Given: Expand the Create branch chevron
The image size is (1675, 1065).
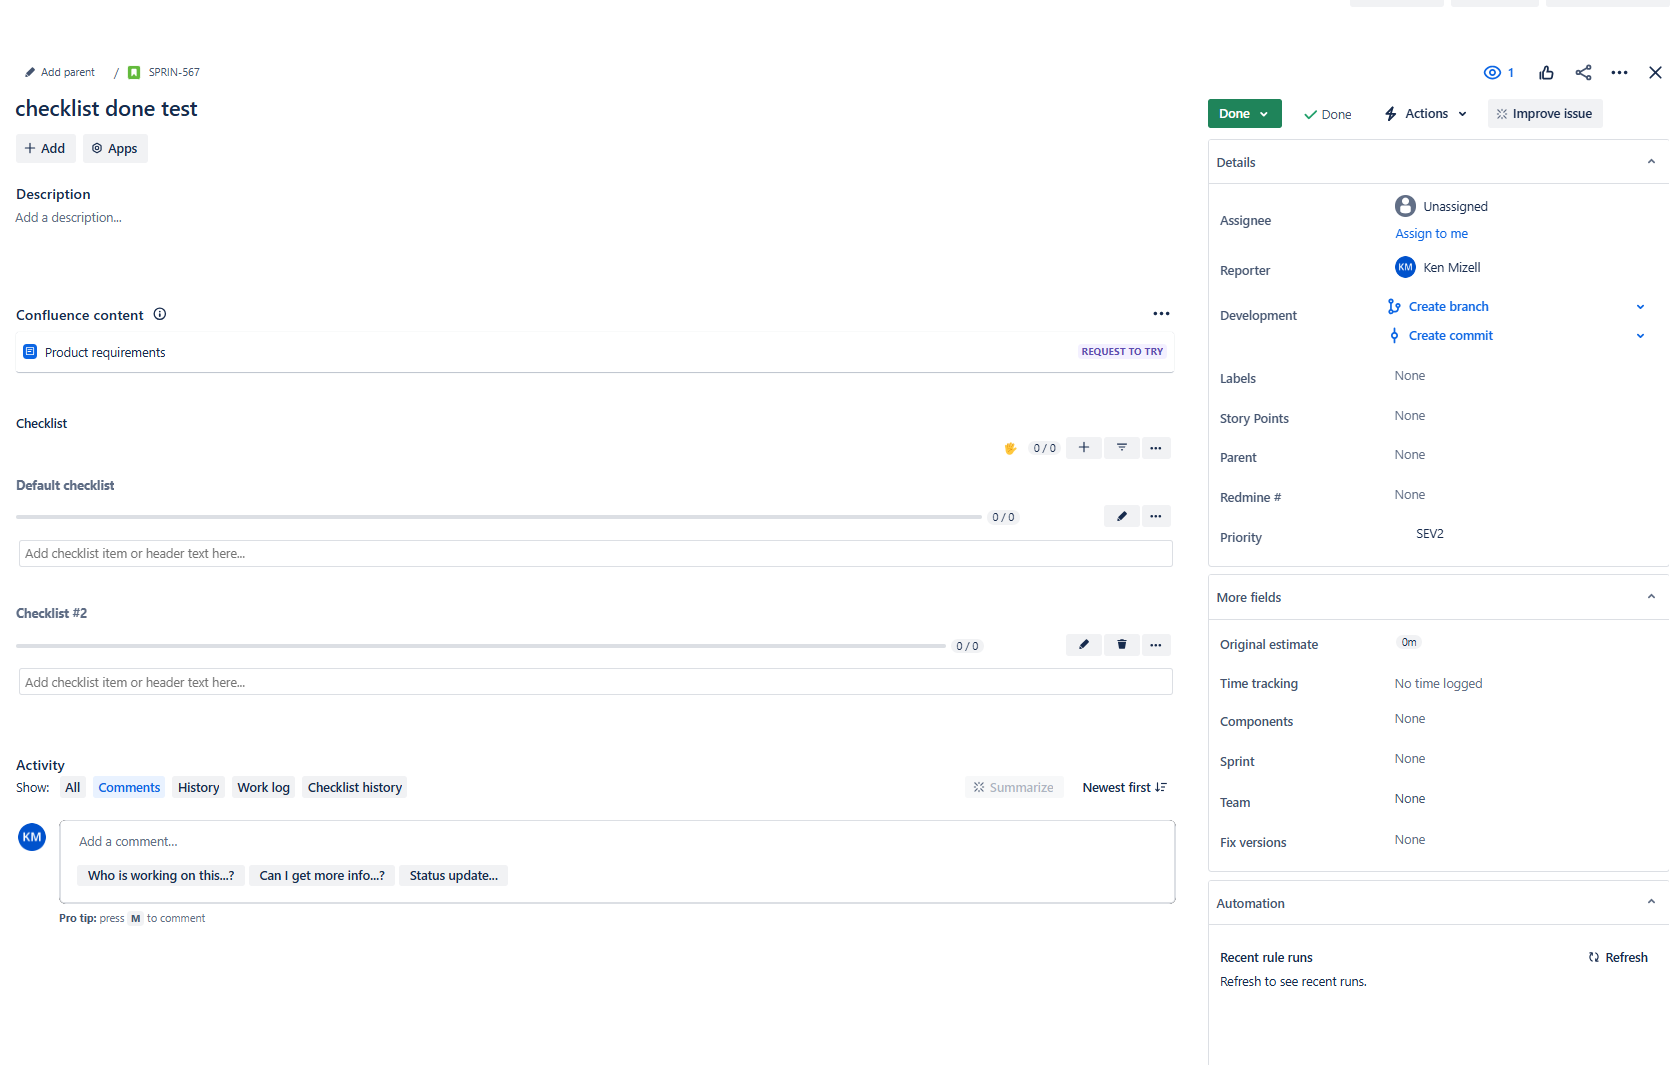Looking at the screenshot, I should [x=1640, y=306].
